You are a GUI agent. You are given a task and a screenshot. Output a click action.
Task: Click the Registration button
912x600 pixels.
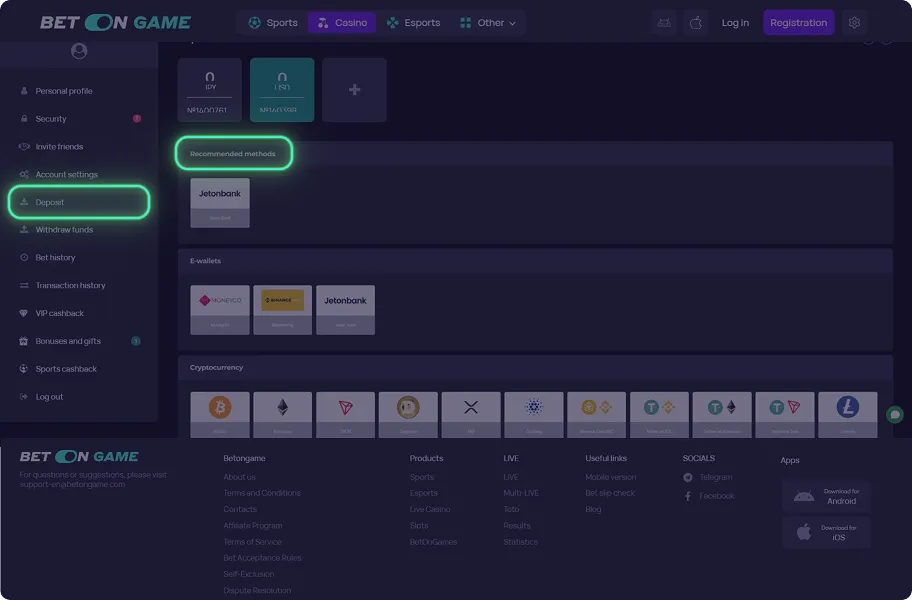(x=798, y=23)
